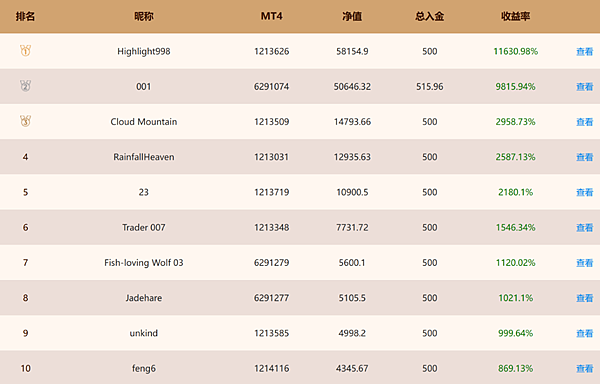Image resolution: width=600 pixels, height=384 pixels.
Task: View details for Trader 007
Action: [x=584, y=228]
